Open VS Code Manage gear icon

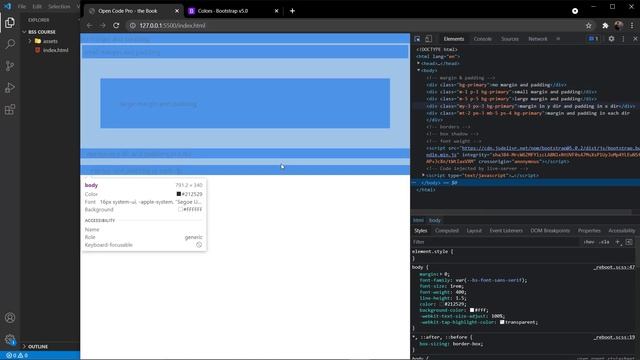[x=10, y=339]
